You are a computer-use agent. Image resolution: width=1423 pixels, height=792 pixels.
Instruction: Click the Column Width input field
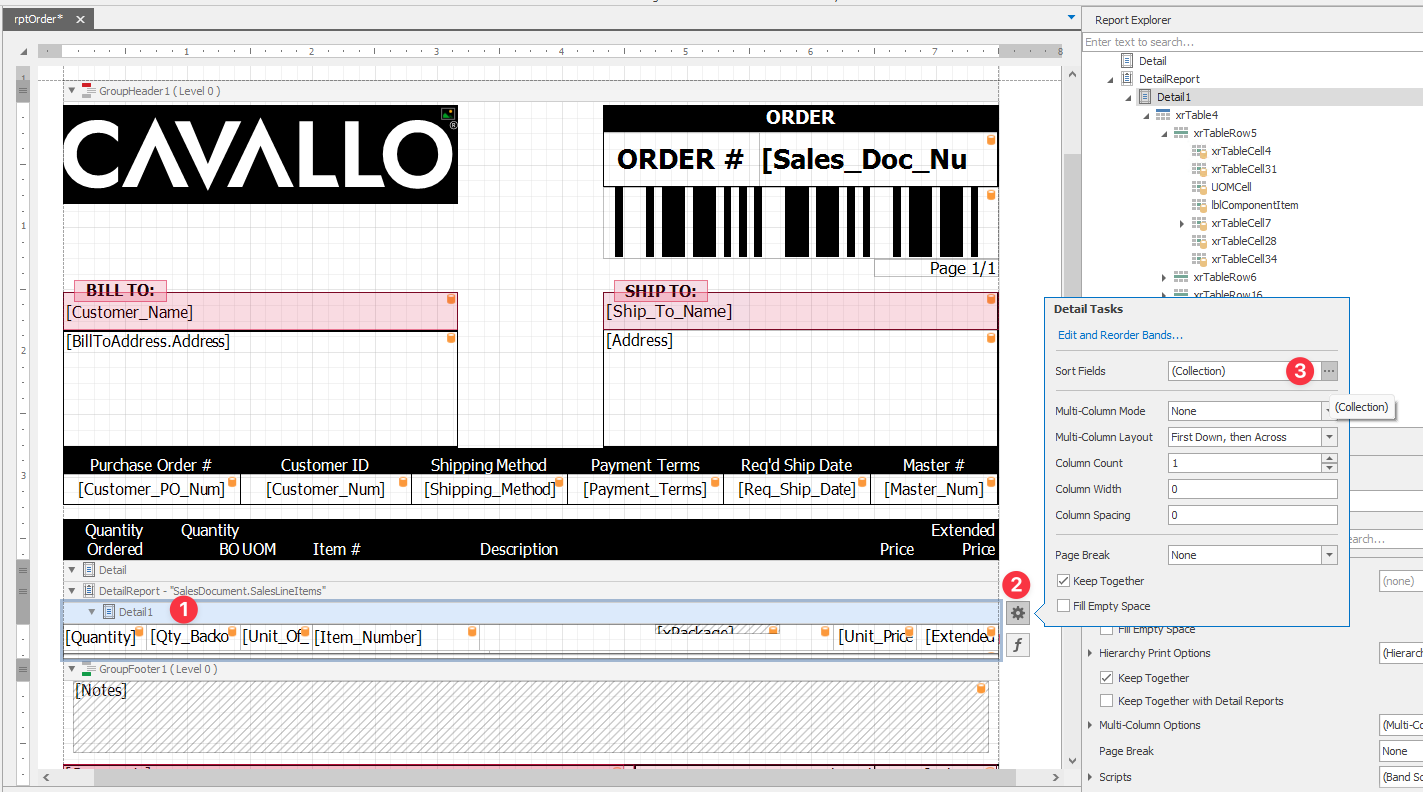[x=1252, y=489]
